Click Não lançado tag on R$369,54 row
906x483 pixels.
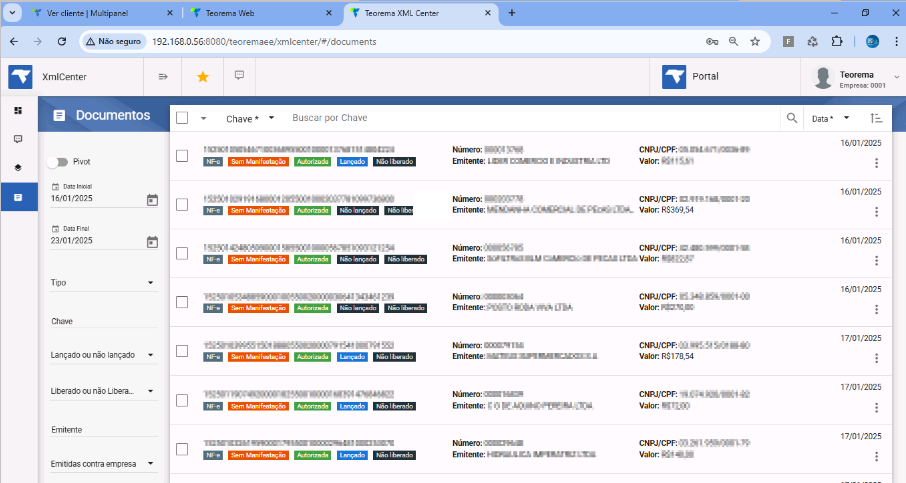pyautogui.click(x=358, y=210)
